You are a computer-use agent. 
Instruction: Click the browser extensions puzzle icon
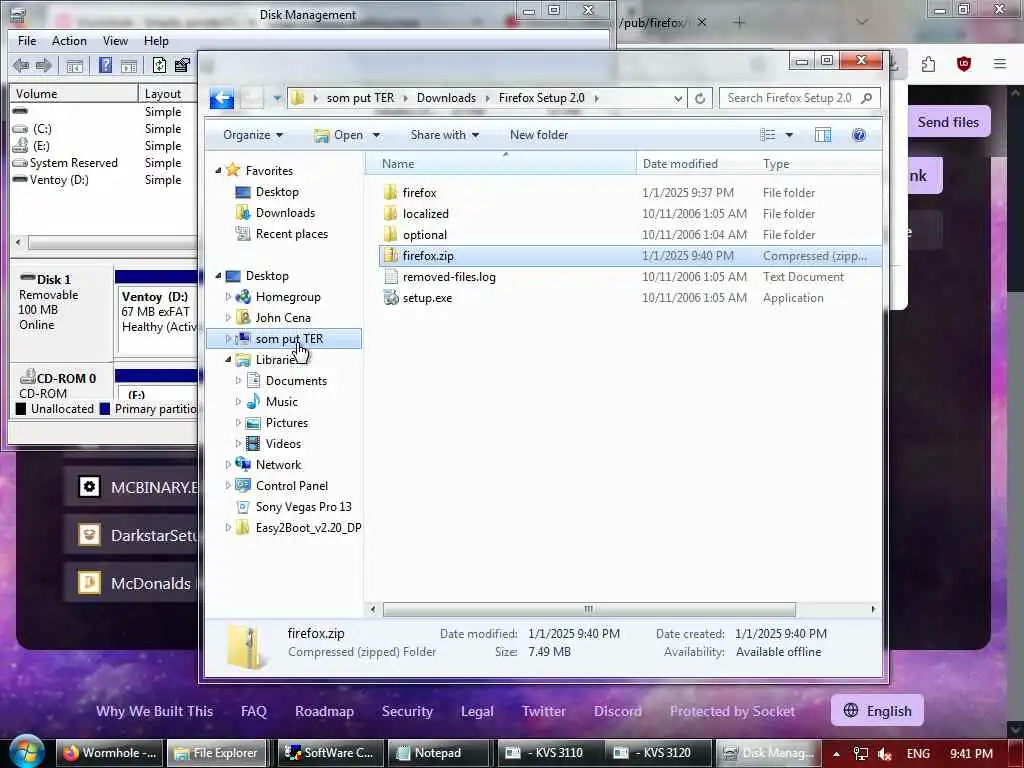pyautogui.click(x=928, y=64)
